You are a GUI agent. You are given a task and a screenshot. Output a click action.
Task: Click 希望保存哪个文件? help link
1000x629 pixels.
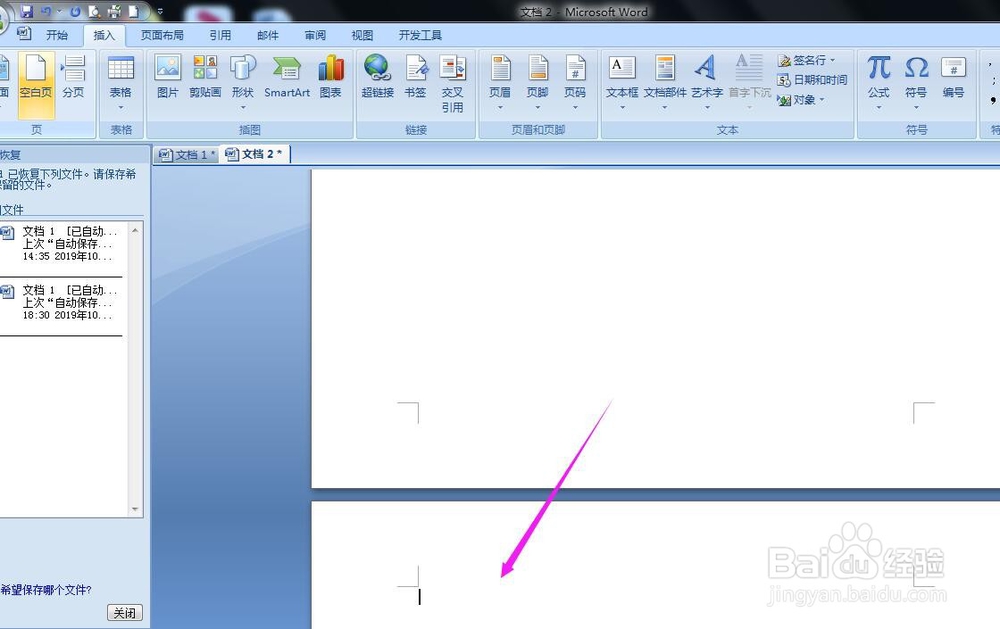click(46, 590)
